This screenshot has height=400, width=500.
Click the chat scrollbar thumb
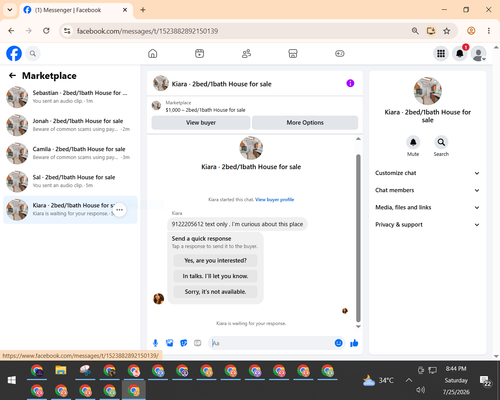(x=358, y=238)
